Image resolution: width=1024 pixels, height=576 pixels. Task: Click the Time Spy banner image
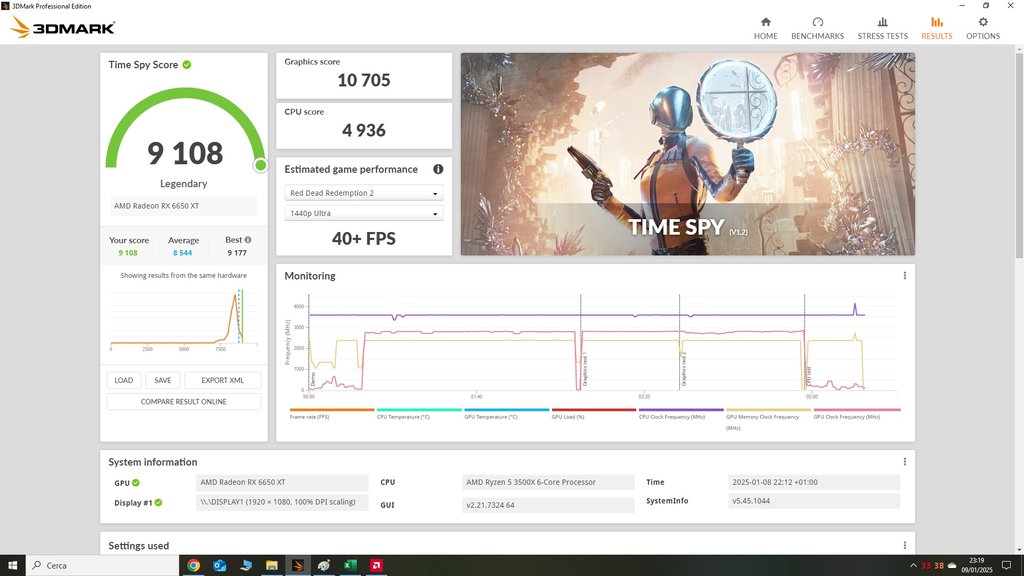pos(688,154)
